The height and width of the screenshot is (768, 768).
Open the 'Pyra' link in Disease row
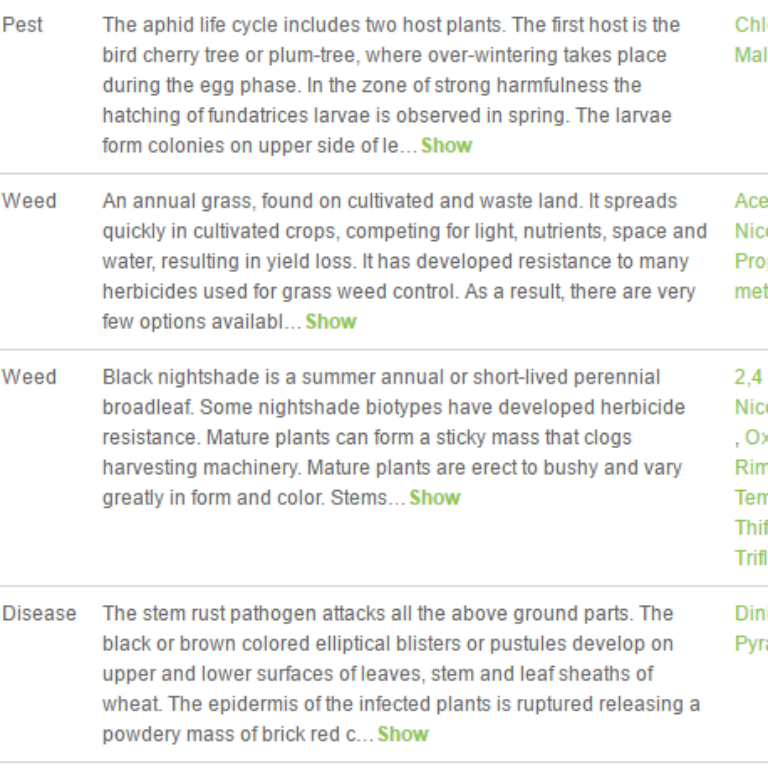coord(751,644)
